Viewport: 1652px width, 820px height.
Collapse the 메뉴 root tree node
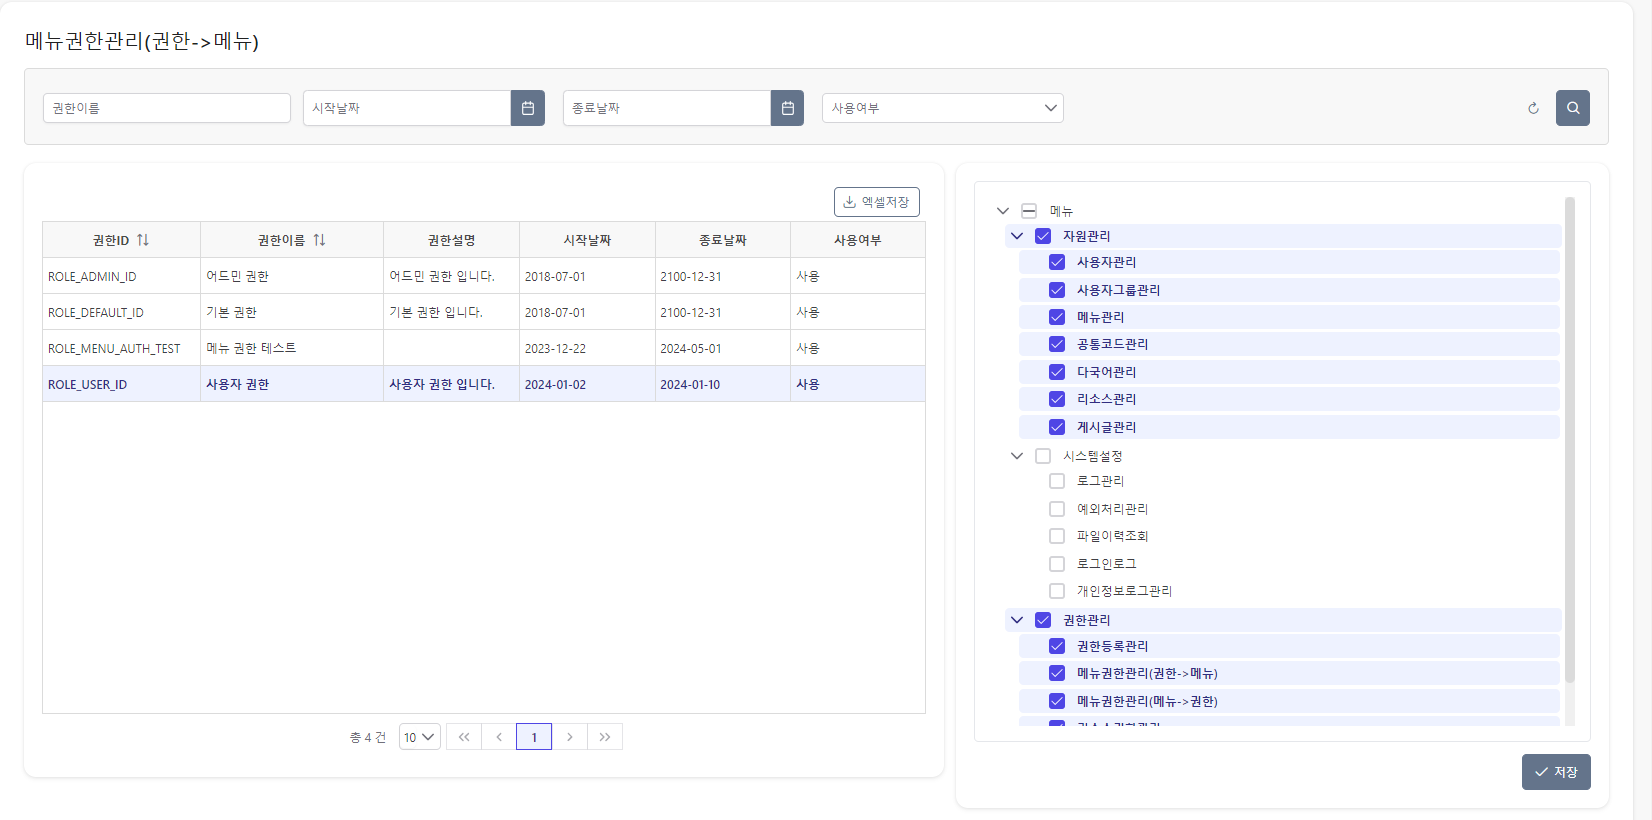1003,211
